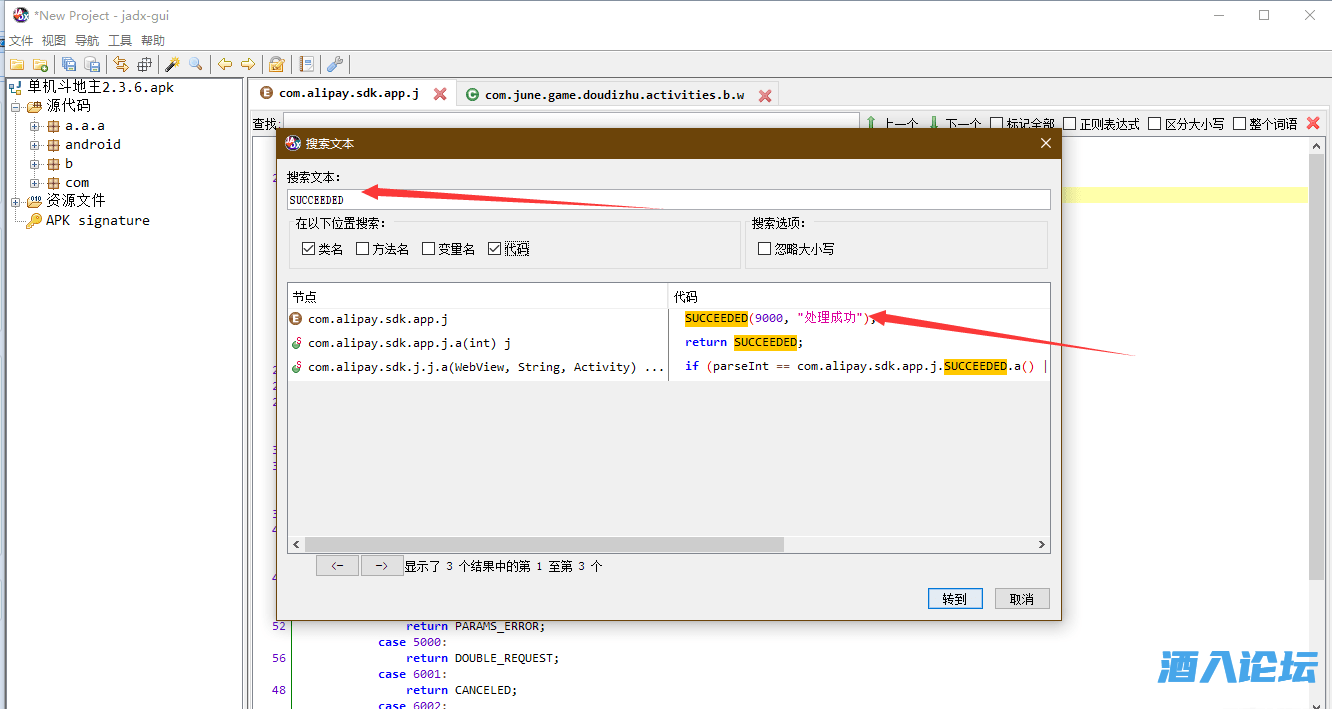Click the Open file folder icon

coord(17,64)
